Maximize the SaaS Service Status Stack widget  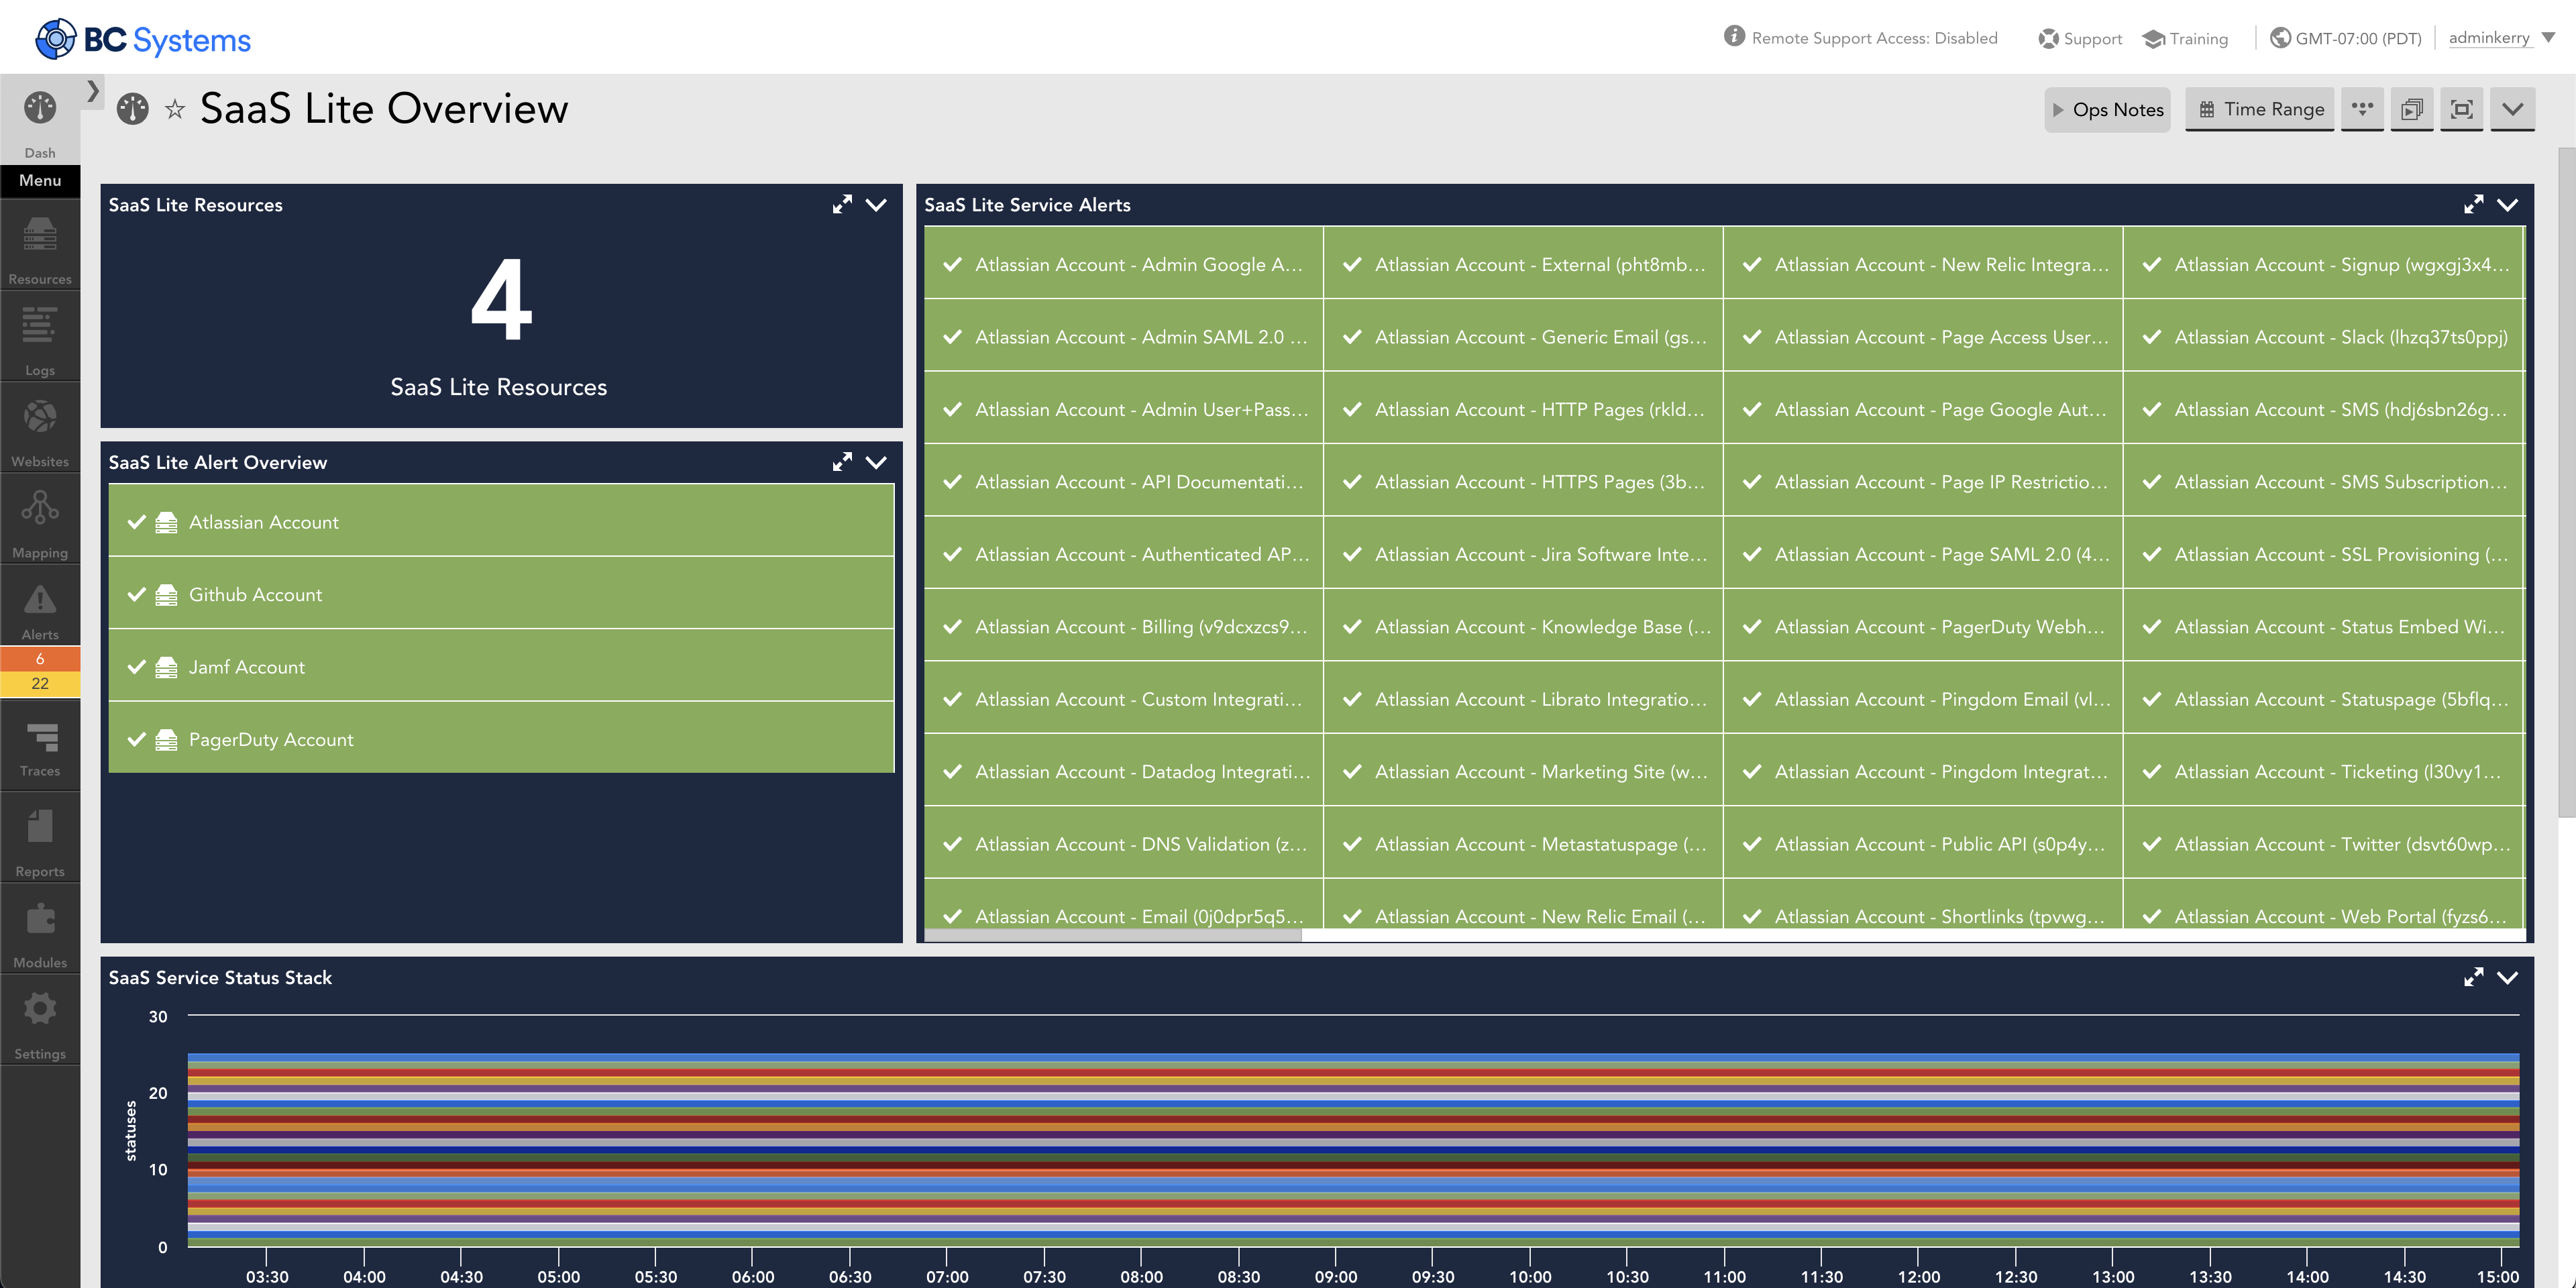(x=2473, y=977)
